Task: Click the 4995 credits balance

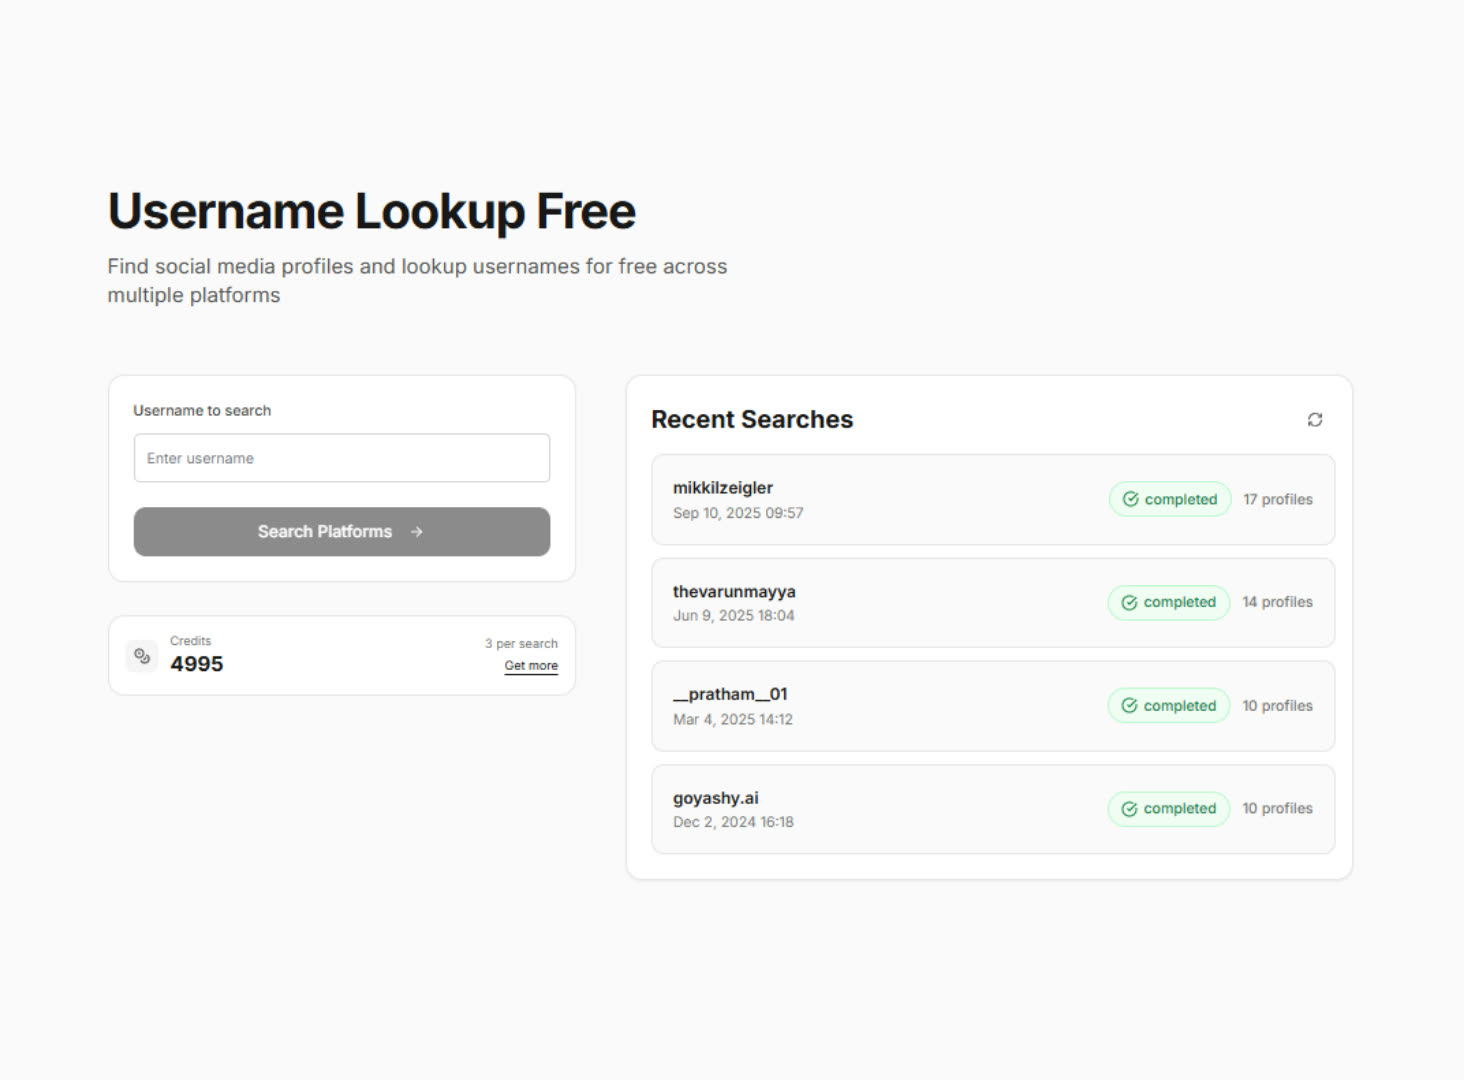Action: tap(197, 664)
